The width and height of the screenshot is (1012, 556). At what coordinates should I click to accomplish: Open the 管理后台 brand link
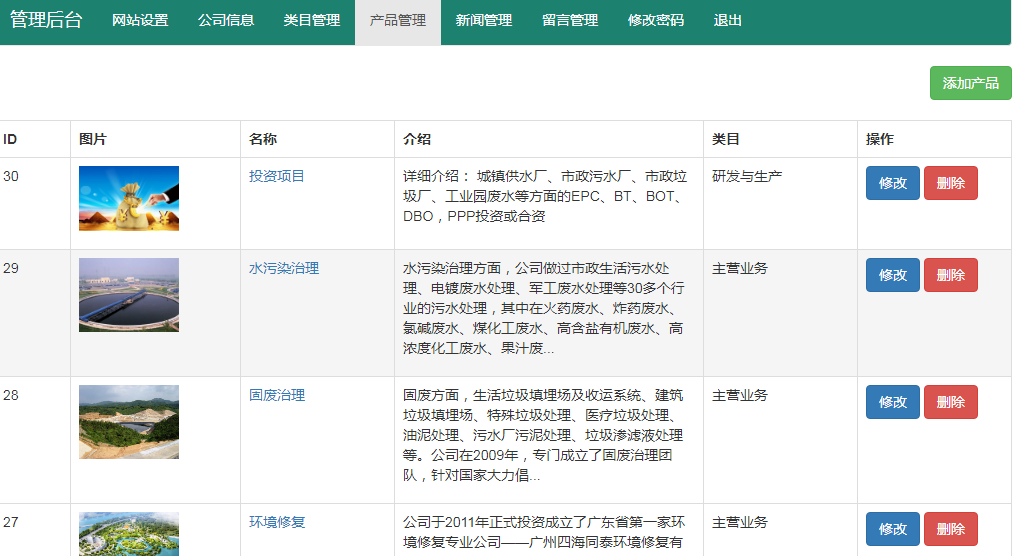[x=46, y=20]
